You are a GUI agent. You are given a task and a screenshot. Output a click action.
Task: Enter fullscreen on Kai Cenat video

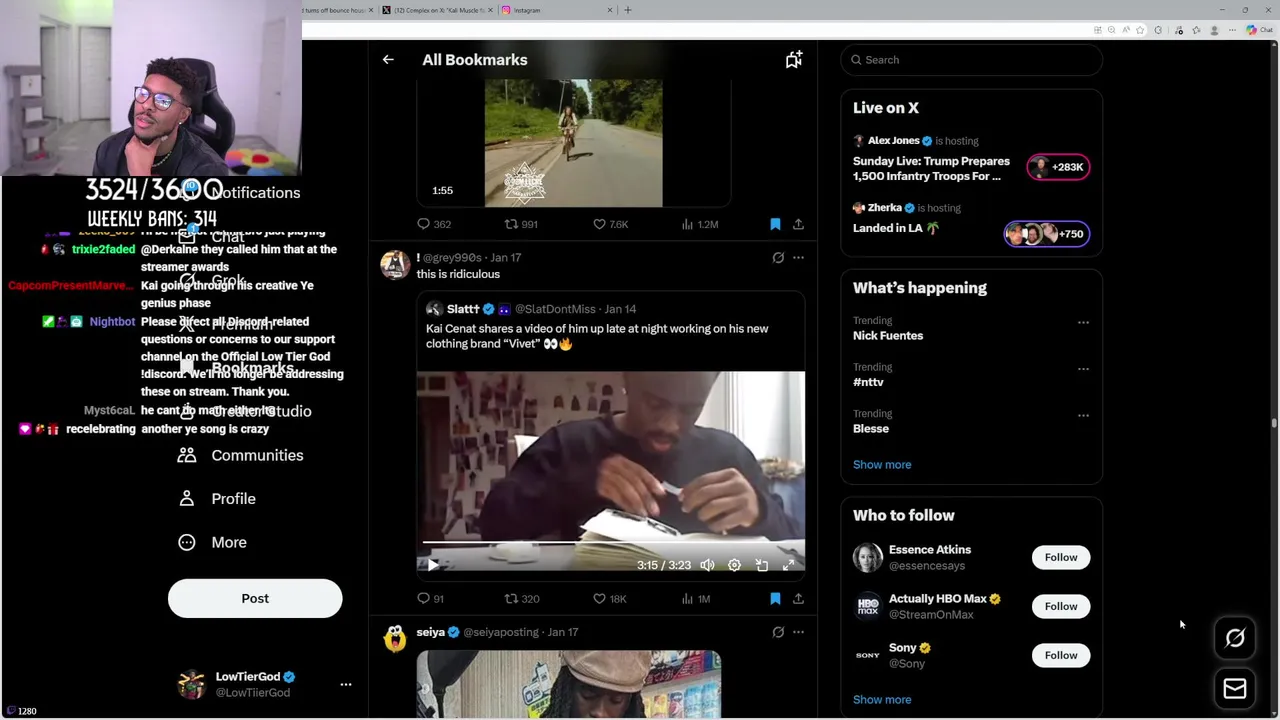(x=788, y=565)
